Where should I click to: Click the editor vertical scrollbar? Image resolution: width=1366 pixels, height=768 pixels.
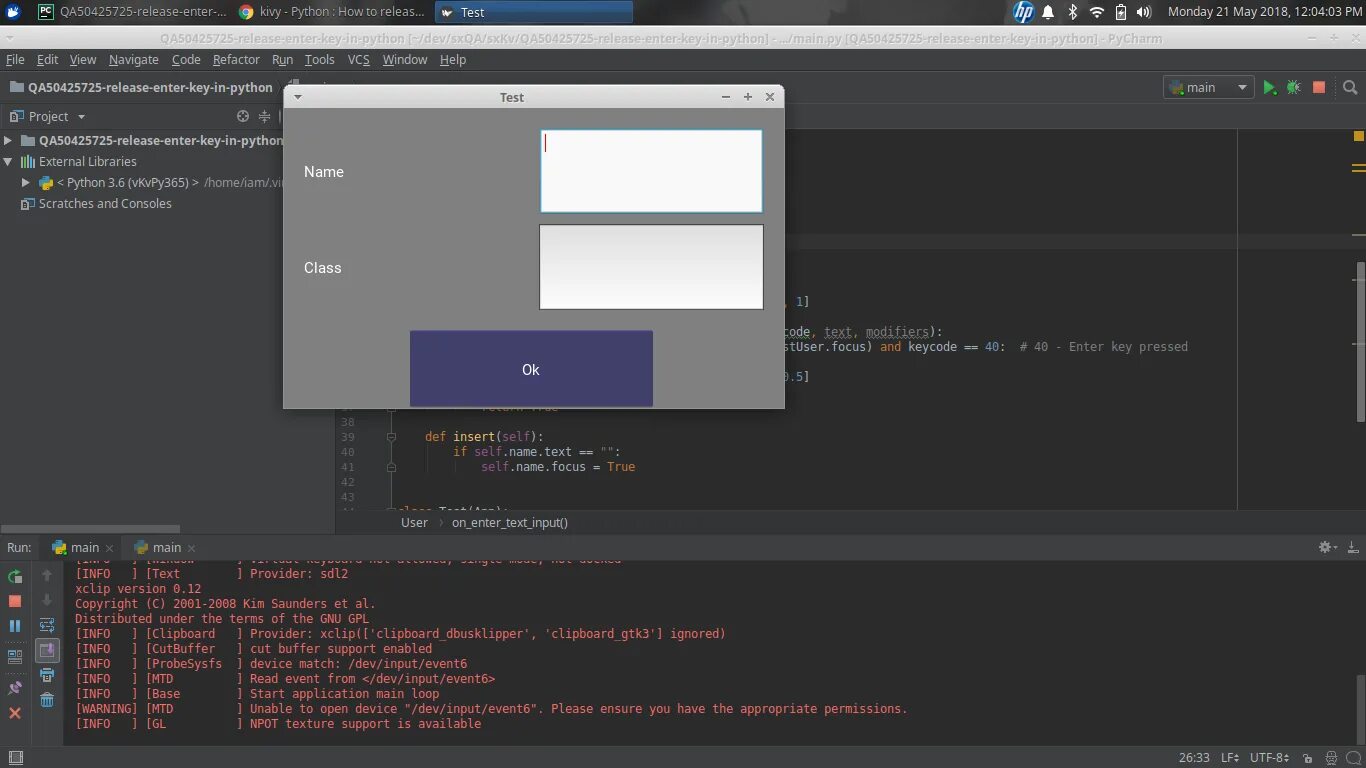(1360, 340)
